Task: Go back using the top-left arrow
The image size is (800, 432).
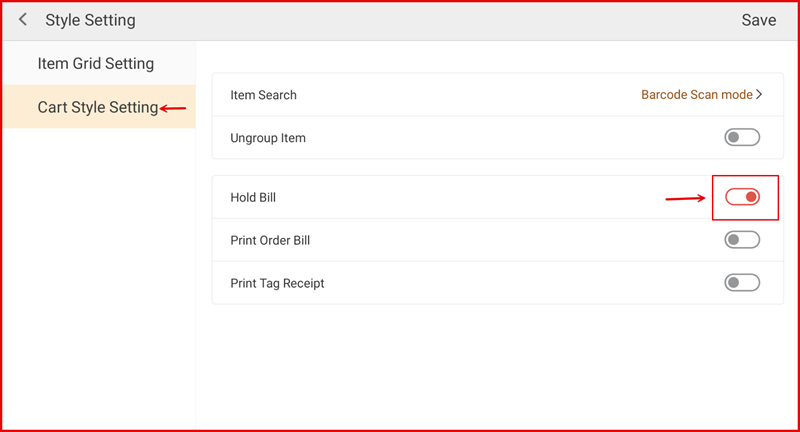Action: [23, 20]
